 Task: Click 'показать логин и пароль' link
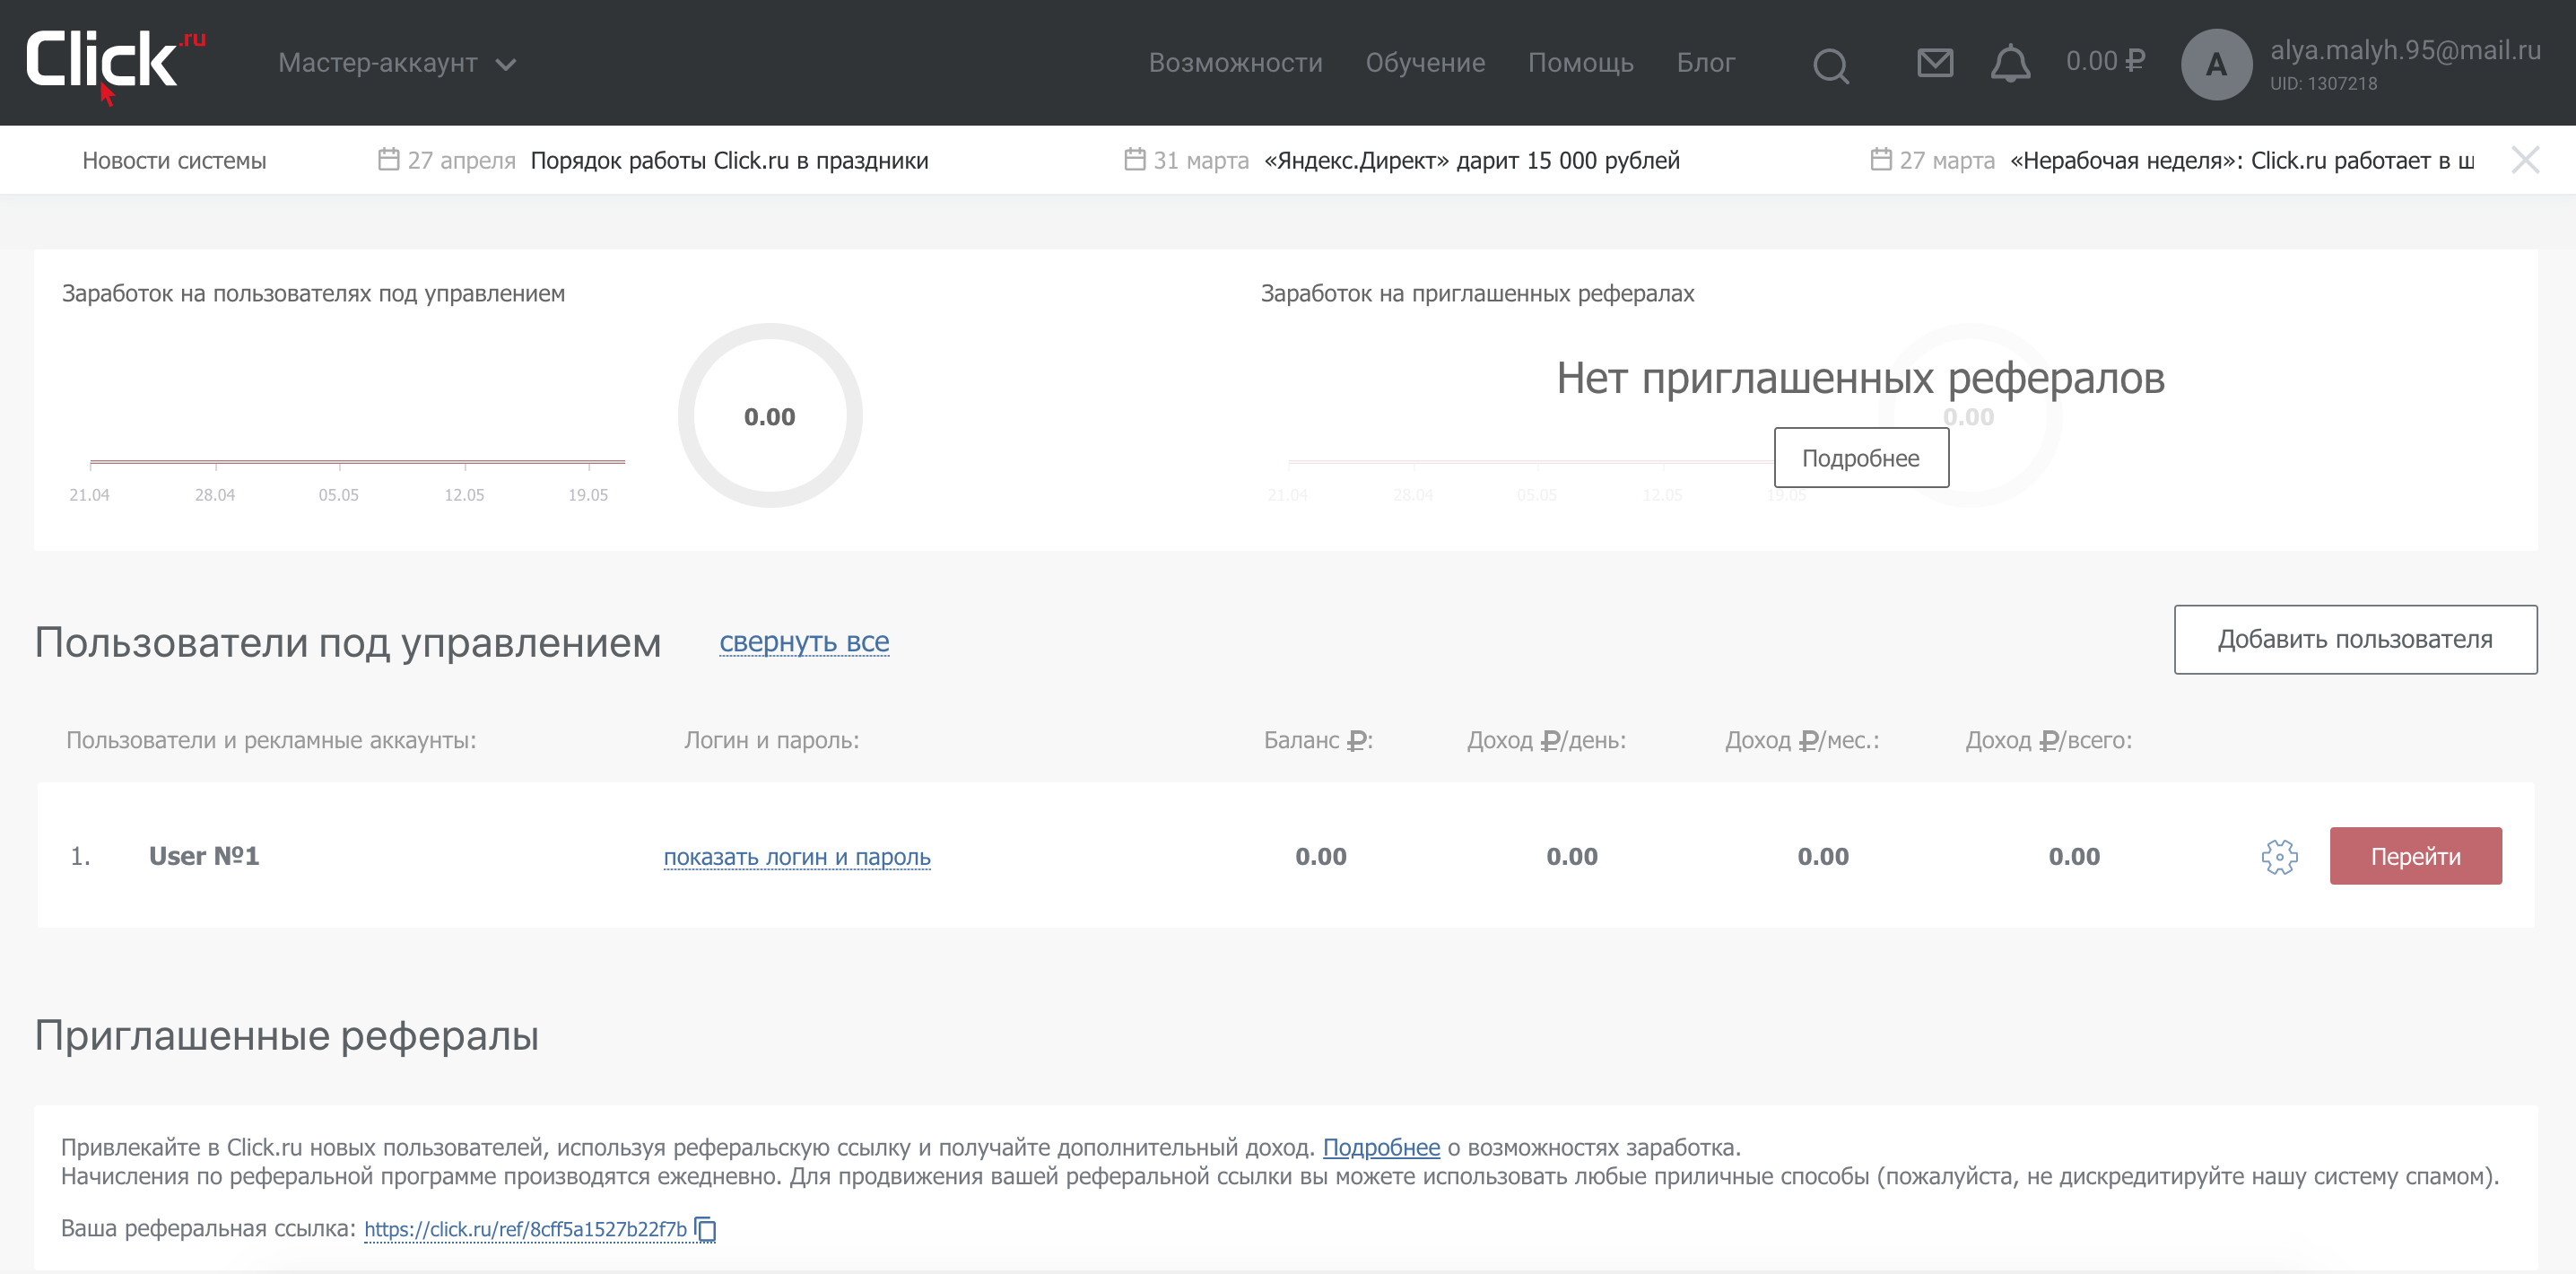(797, 857)
